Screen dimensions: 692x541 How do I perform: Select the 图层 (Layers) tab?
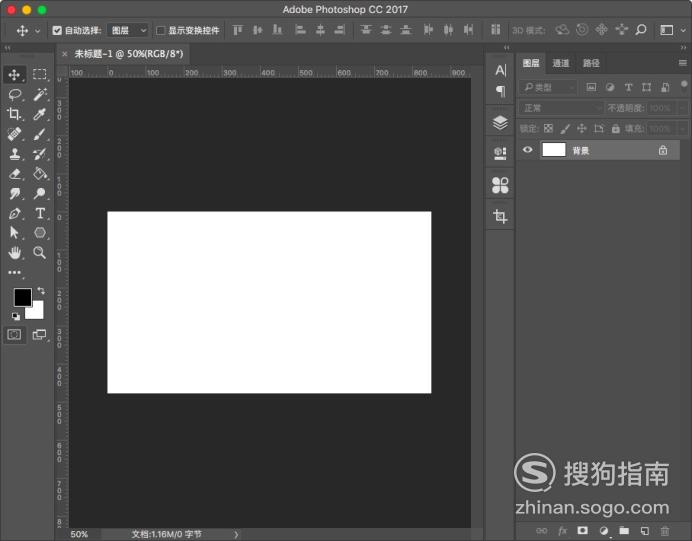(531, 63)
